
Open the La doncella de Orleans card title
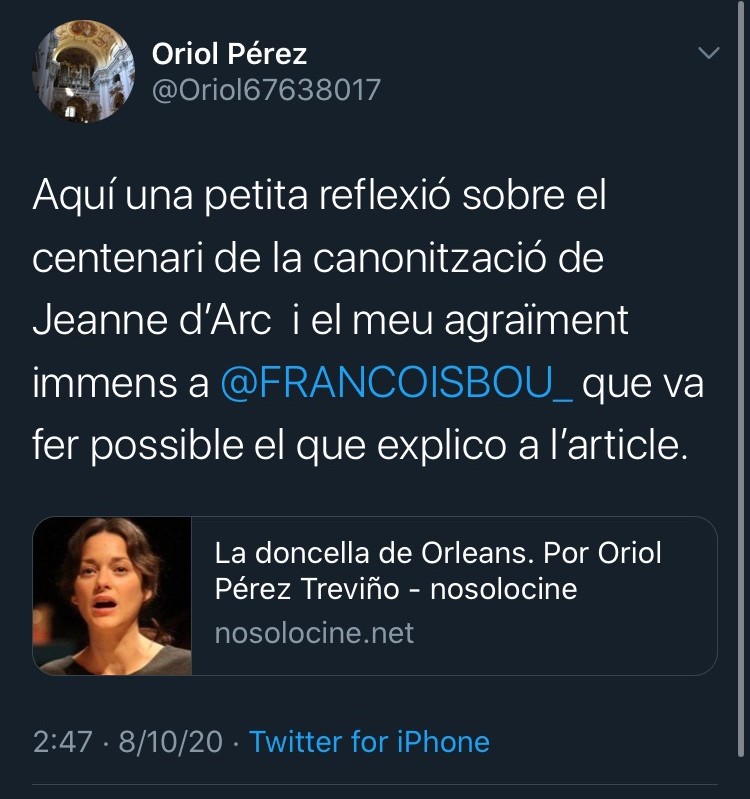[438, 571]
